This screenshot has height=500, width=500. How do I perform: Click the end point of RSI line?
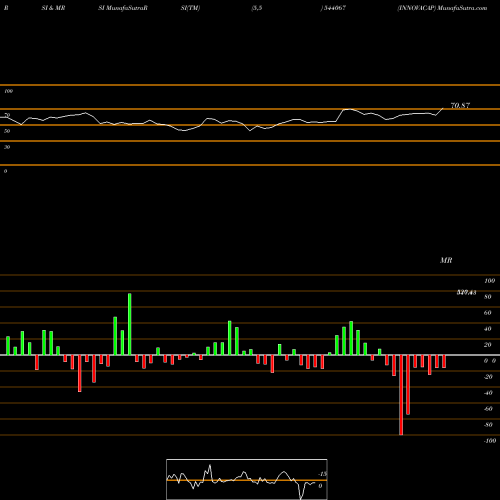pos(443,108)
